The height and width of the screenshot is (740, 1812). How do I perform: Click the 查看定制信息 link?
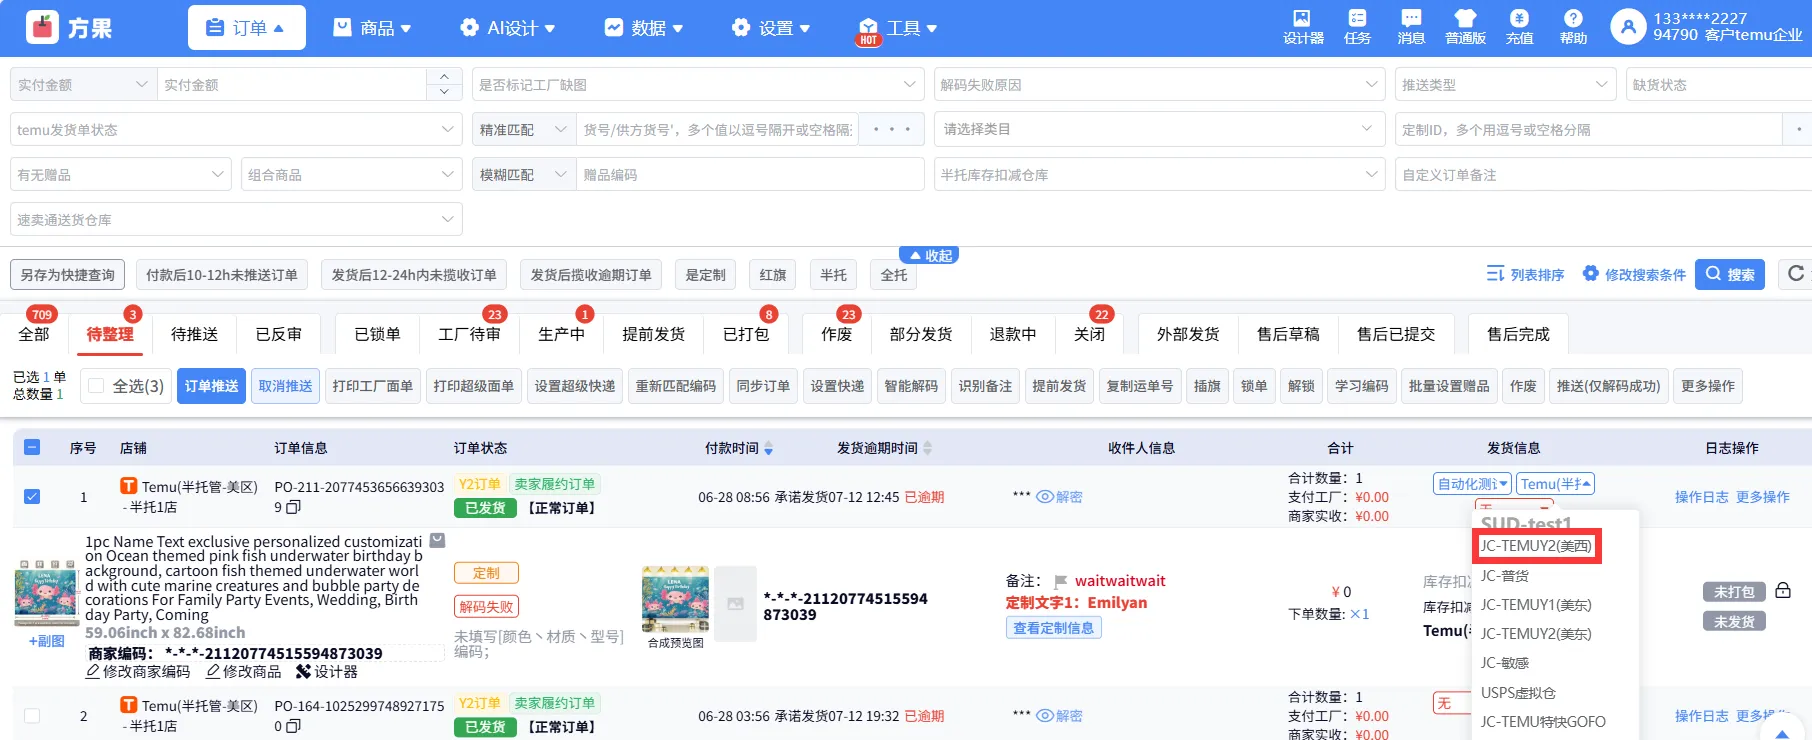(x=1053, y=628)
